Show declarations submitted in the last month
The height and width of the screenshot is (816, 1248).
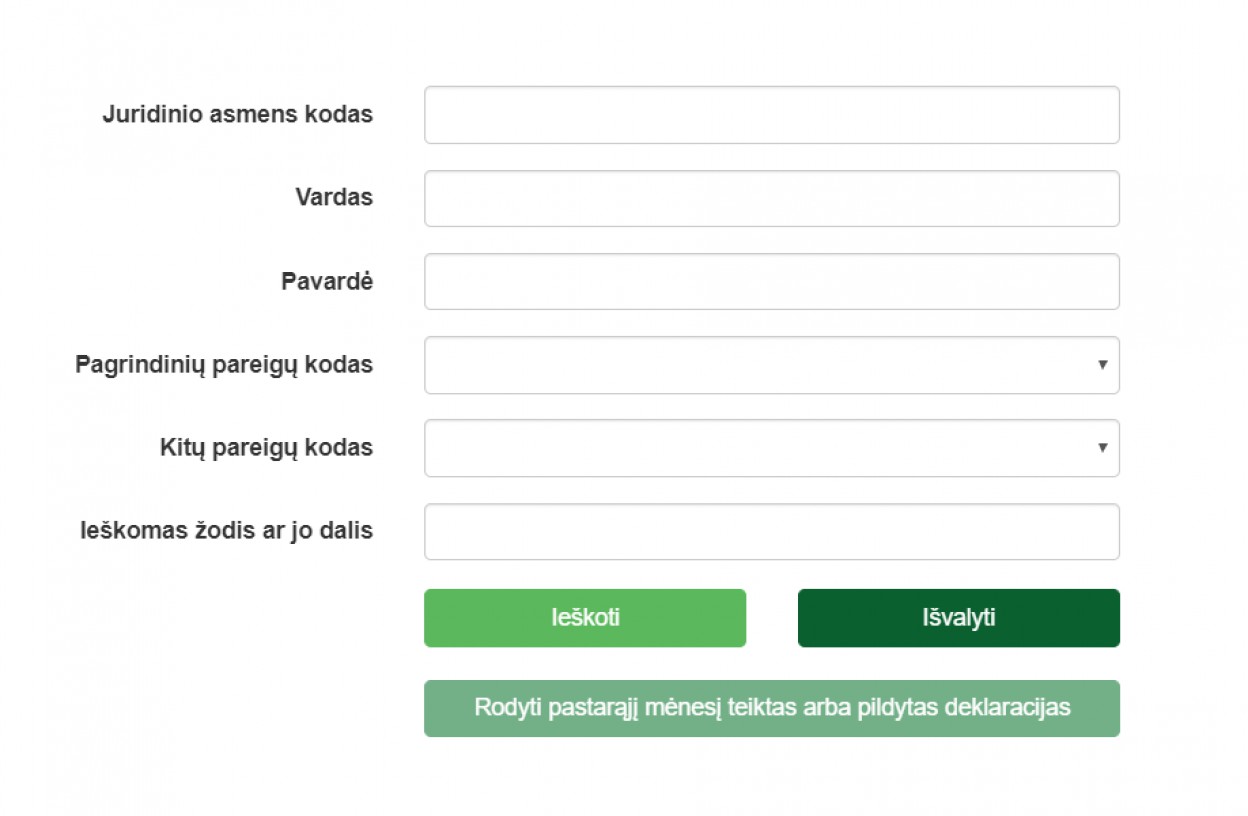click(x=771, y=708)
